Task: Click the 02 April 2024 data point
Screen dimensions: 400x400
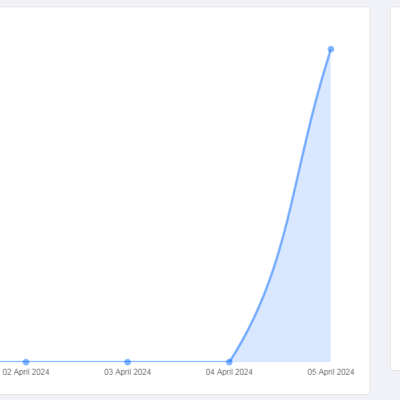Action: [26, 362]
